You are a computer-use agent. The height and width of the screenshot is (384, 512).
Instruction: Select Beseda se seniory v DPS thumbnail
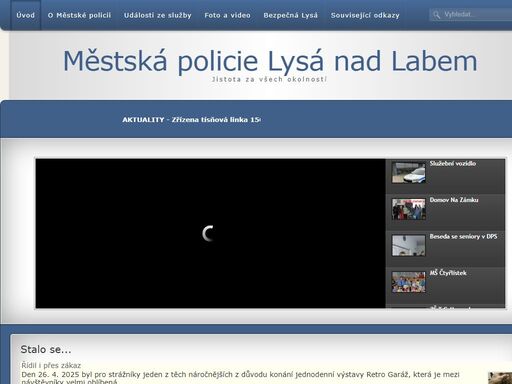409,246
